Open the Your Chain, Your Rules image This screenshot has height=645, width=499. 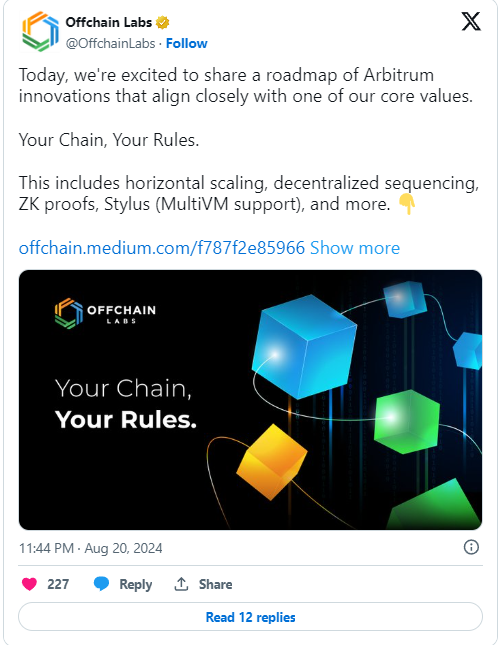point(250,400)
